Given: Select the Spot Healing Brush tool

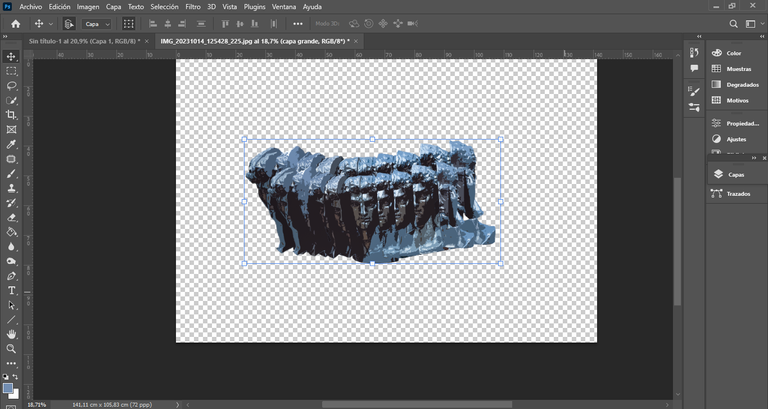Looking at the screenshot, I should (11, 159).
